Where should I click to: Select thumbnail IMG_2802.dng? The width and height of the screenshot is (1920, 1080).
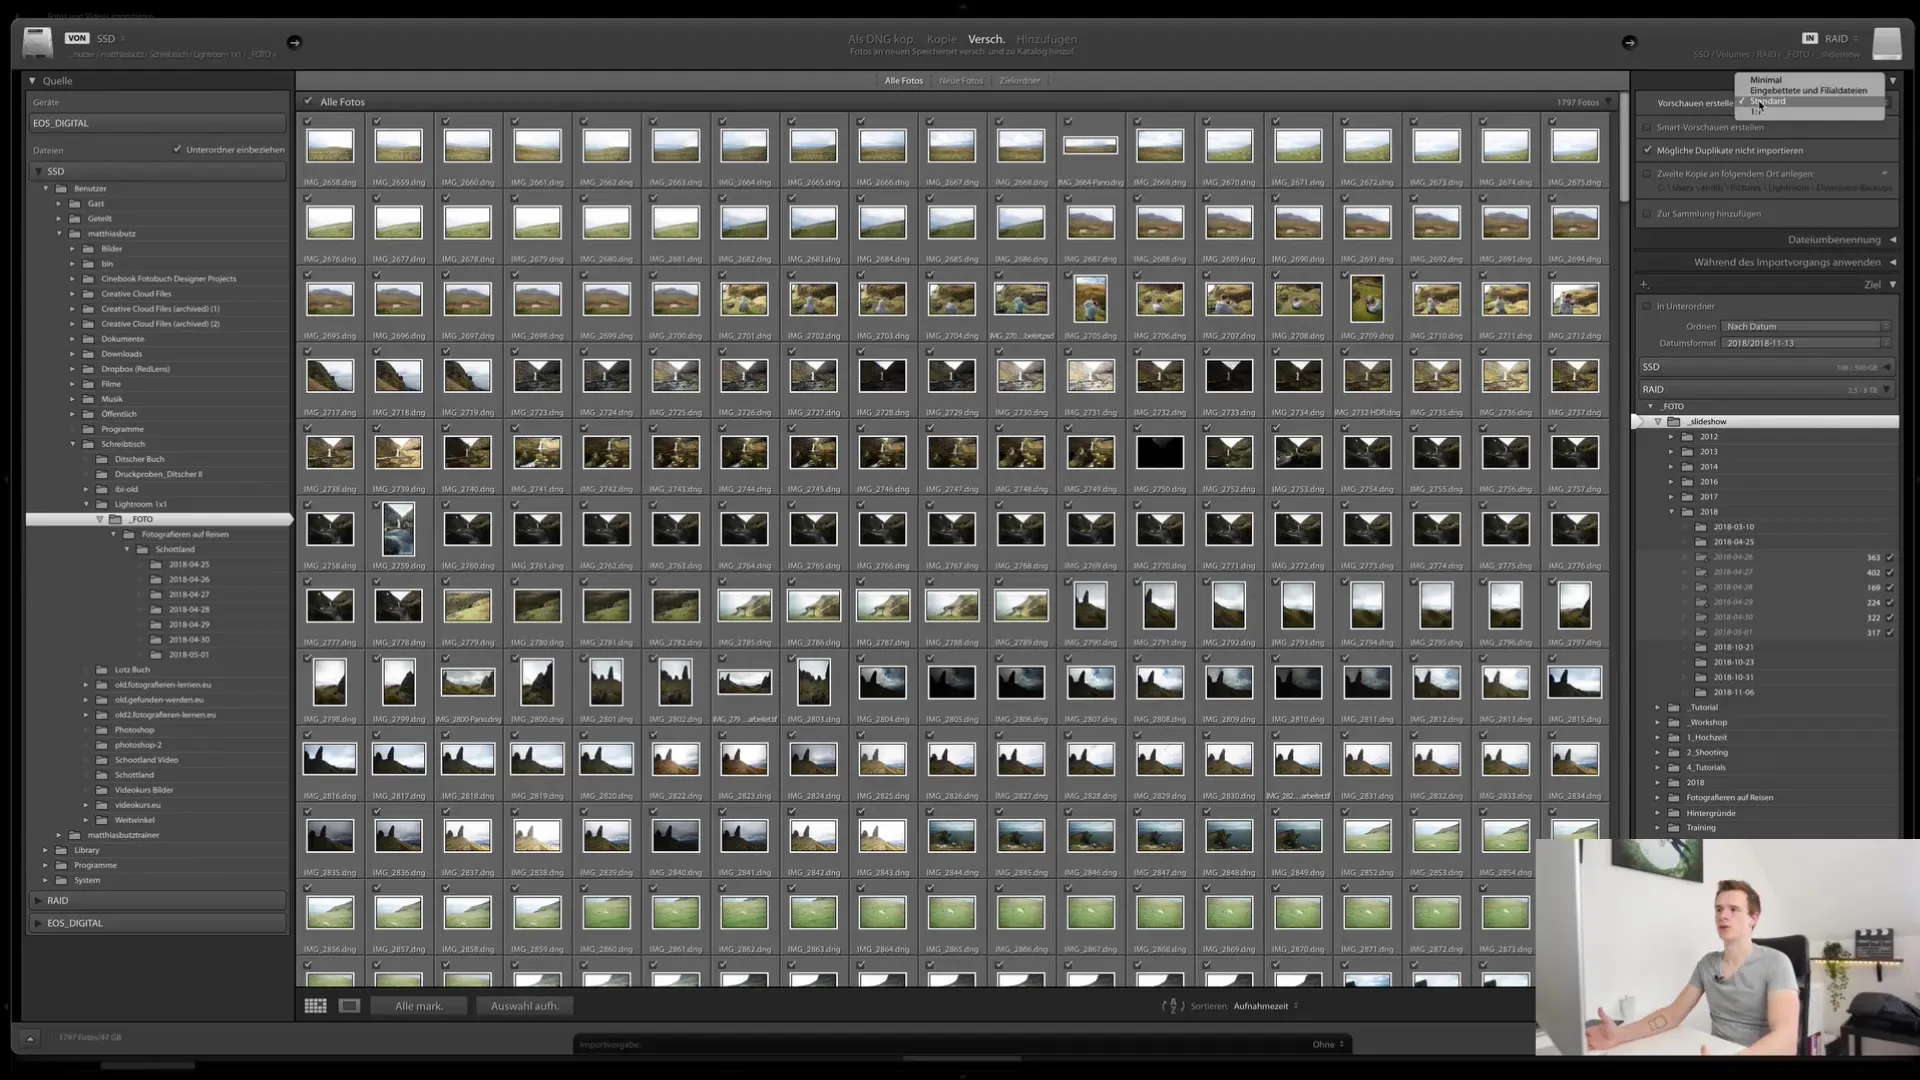675,682
